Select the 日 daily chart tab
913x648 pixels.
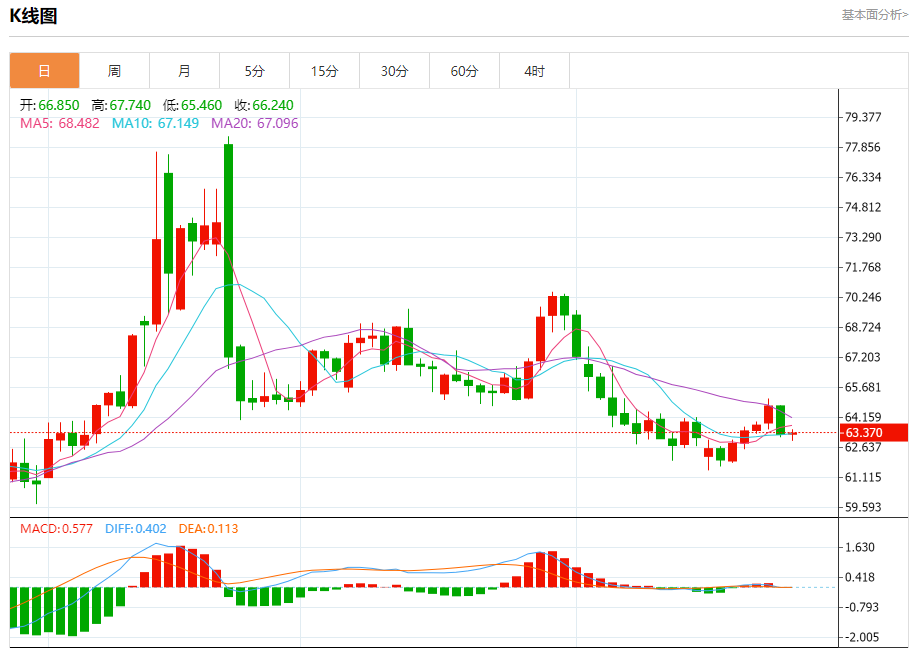(44, 71)
